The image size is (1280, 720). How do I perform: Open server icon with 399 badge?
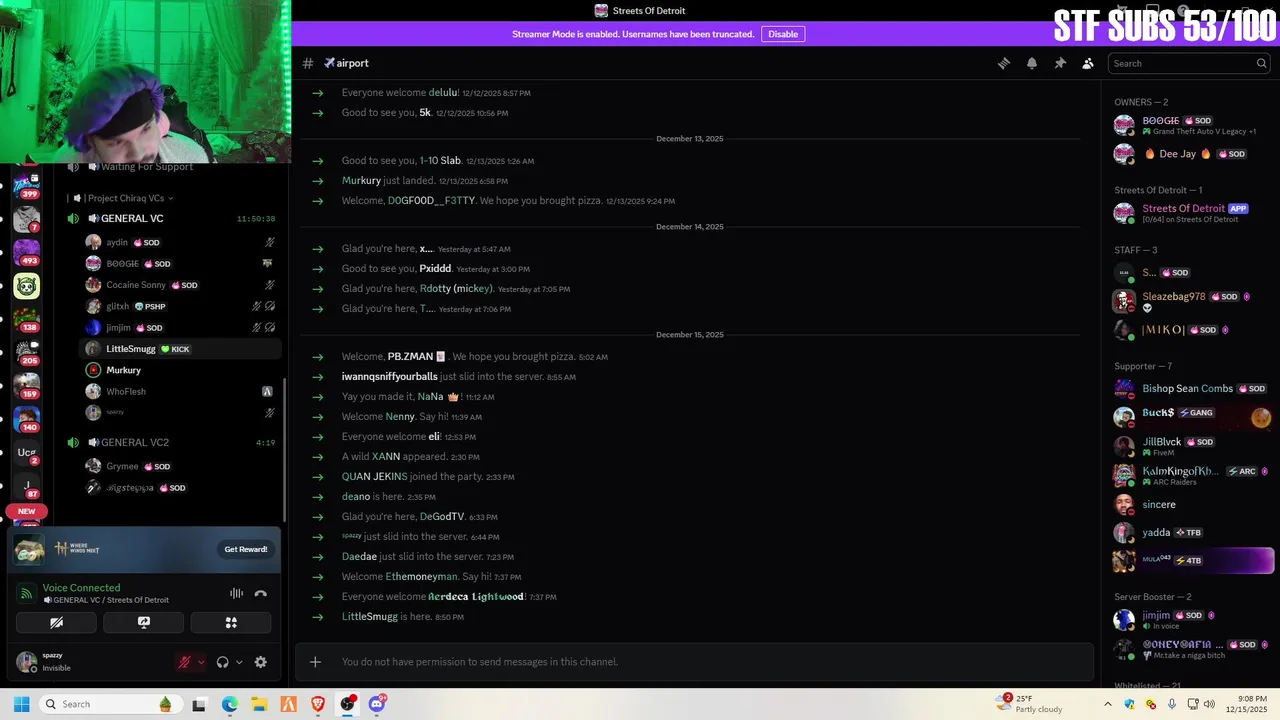tap(27, 186)
